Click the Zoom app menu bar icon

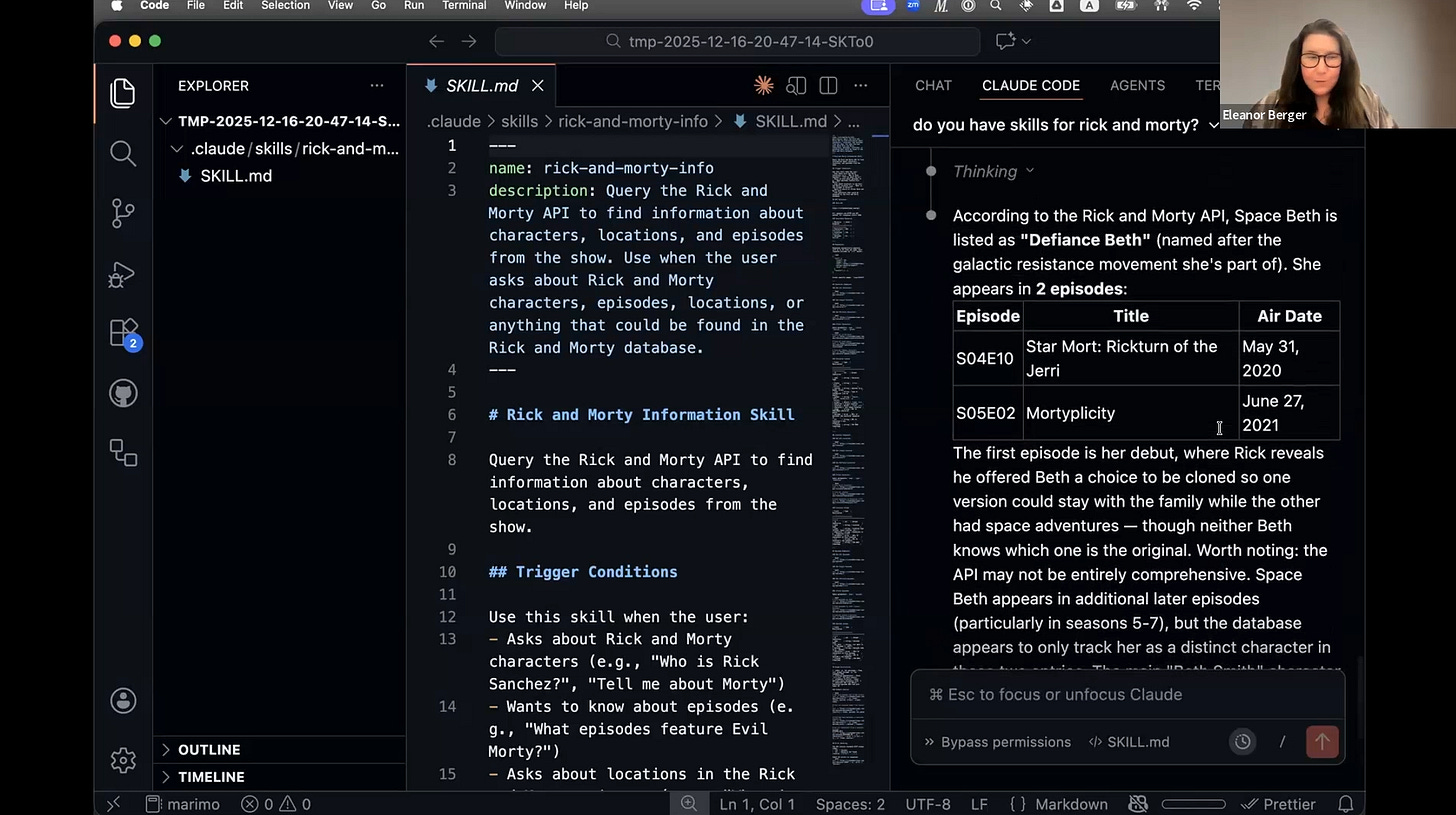(913, 6)
